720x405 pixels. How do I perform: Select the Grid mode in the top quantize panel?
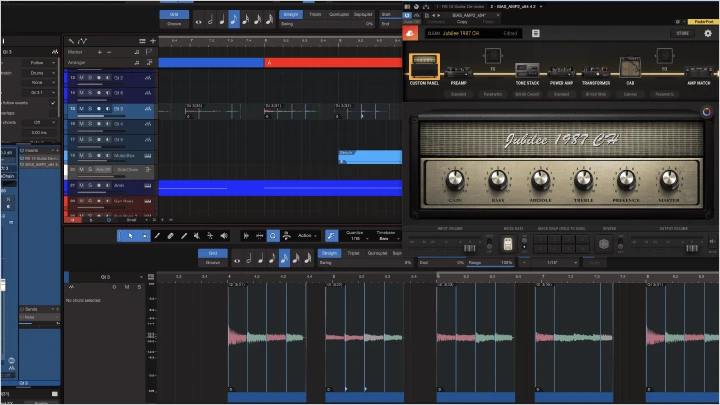click(x=174, y=14)
